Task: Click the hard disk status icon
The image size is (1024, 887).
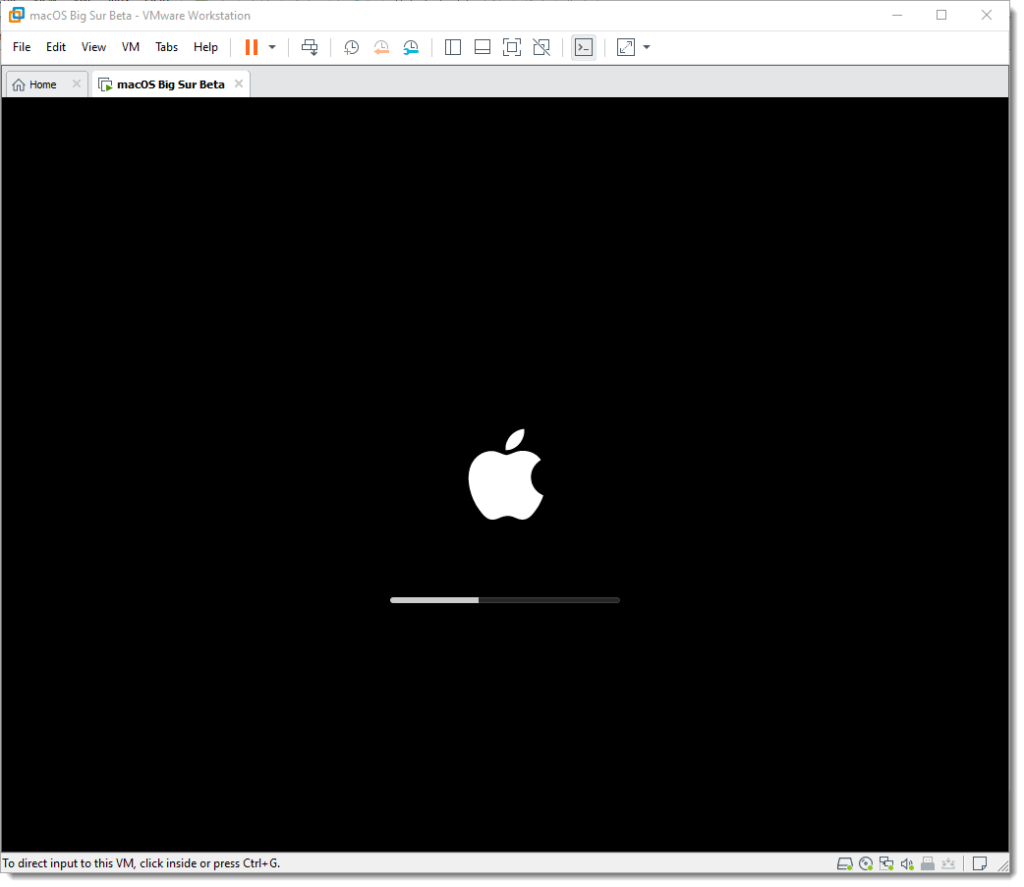Action: pyautogui.click(x=844, y=863)
